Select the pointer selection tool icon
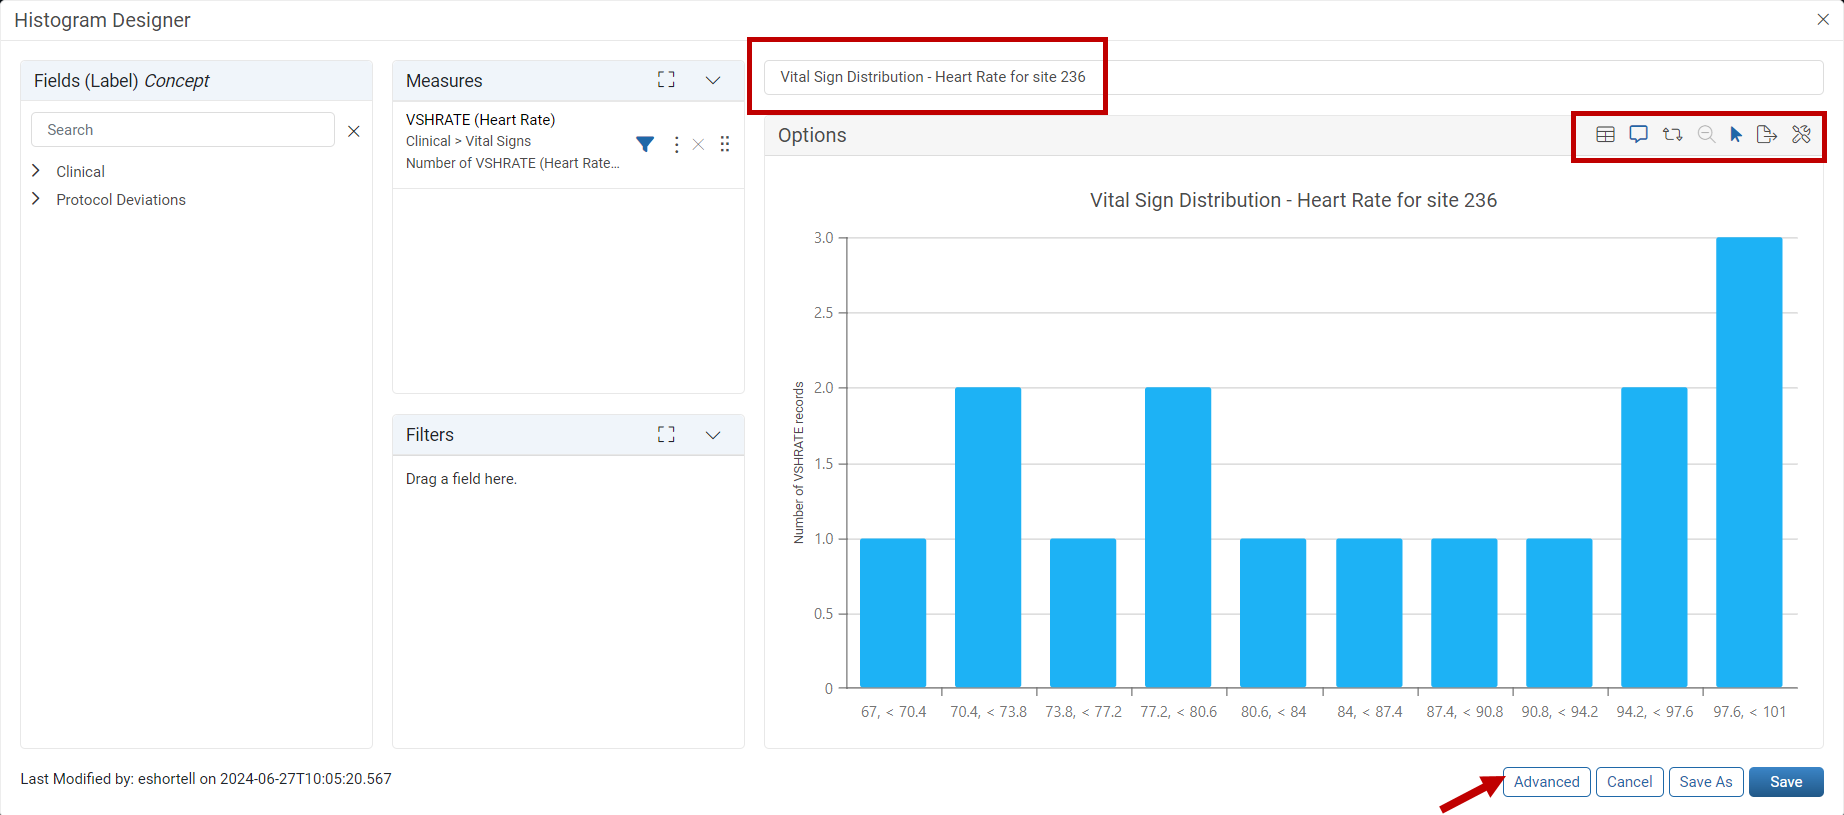 (x=1736, y=135)
